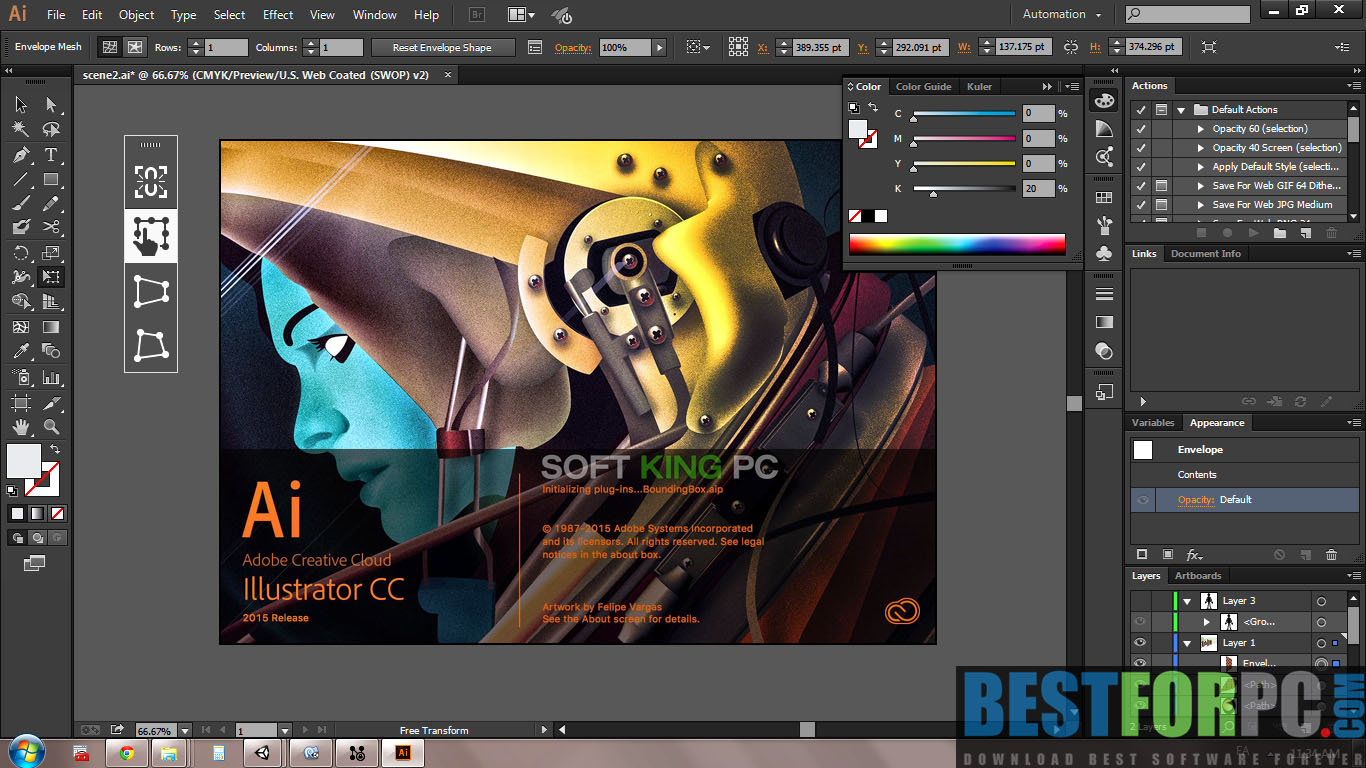Viewport: 1366px width, 768px height.
Task: Collapse the Default Actions folder
Action: click(1181, 110)
